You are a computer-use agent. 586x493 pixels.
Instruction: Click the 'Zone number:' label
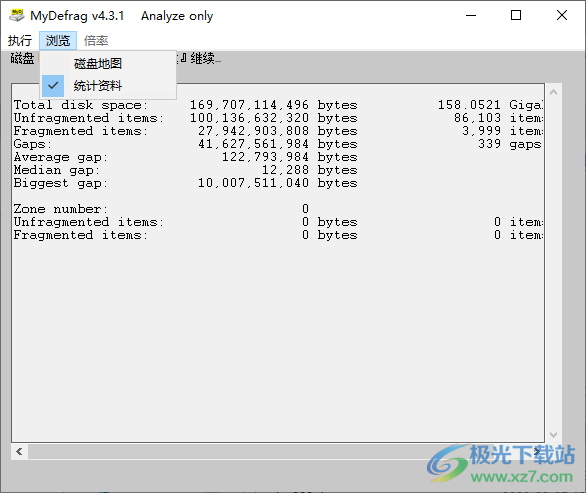[61, 209]
